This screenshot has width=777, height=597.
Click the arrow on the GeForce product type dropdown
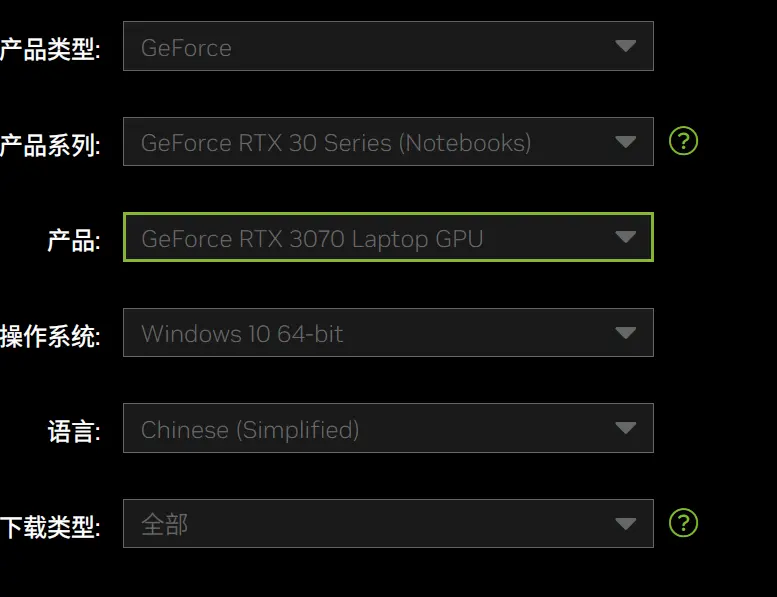625,46
